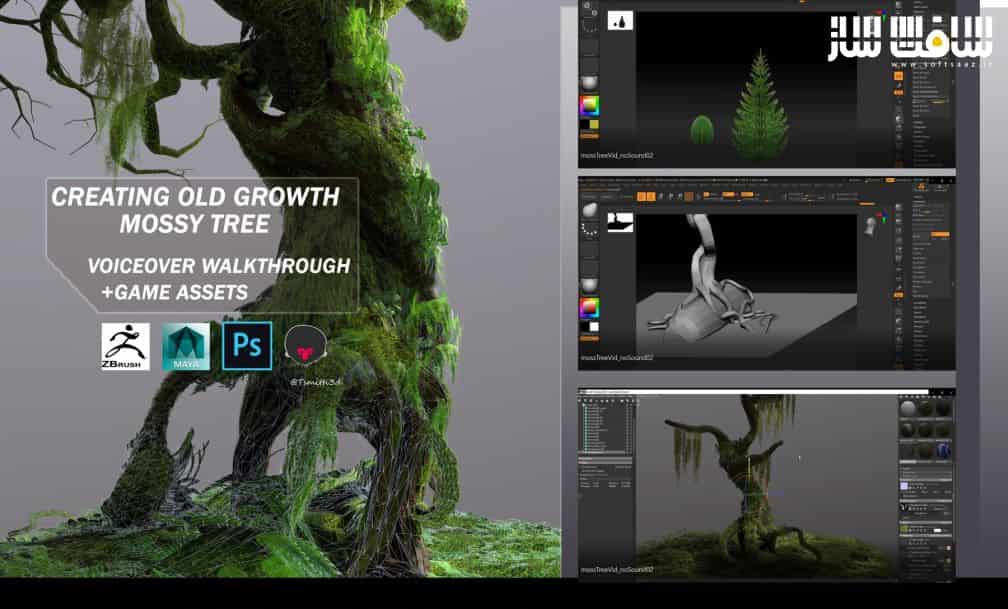Pick a color in middle ZBrush color picker
Image resolution: width=1008 pixels, height=609 pixels.
click(x=589, y=307)
